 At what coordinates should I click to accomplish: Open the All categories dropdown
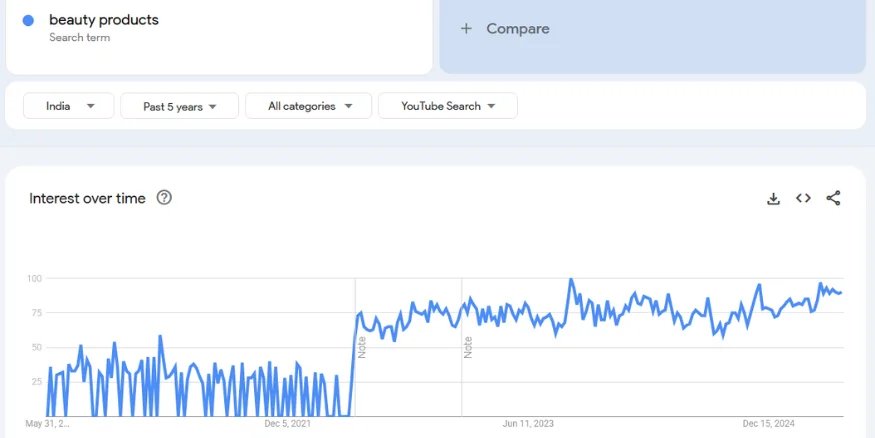point(309,106)
